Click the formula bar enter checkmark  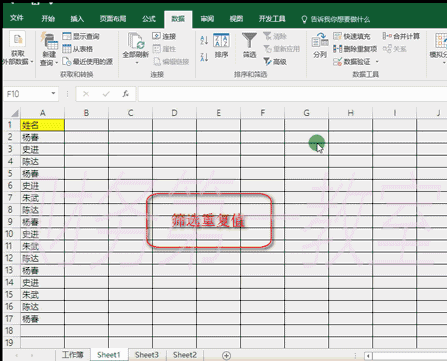pos(106,94)
